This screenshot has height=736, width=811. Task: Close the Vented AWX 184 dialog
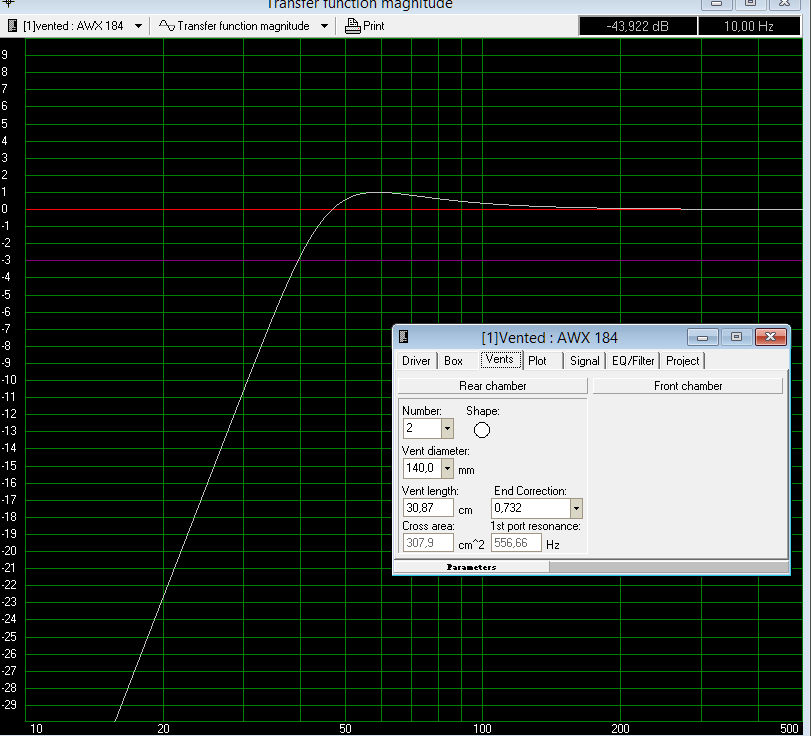click(770, 337)
